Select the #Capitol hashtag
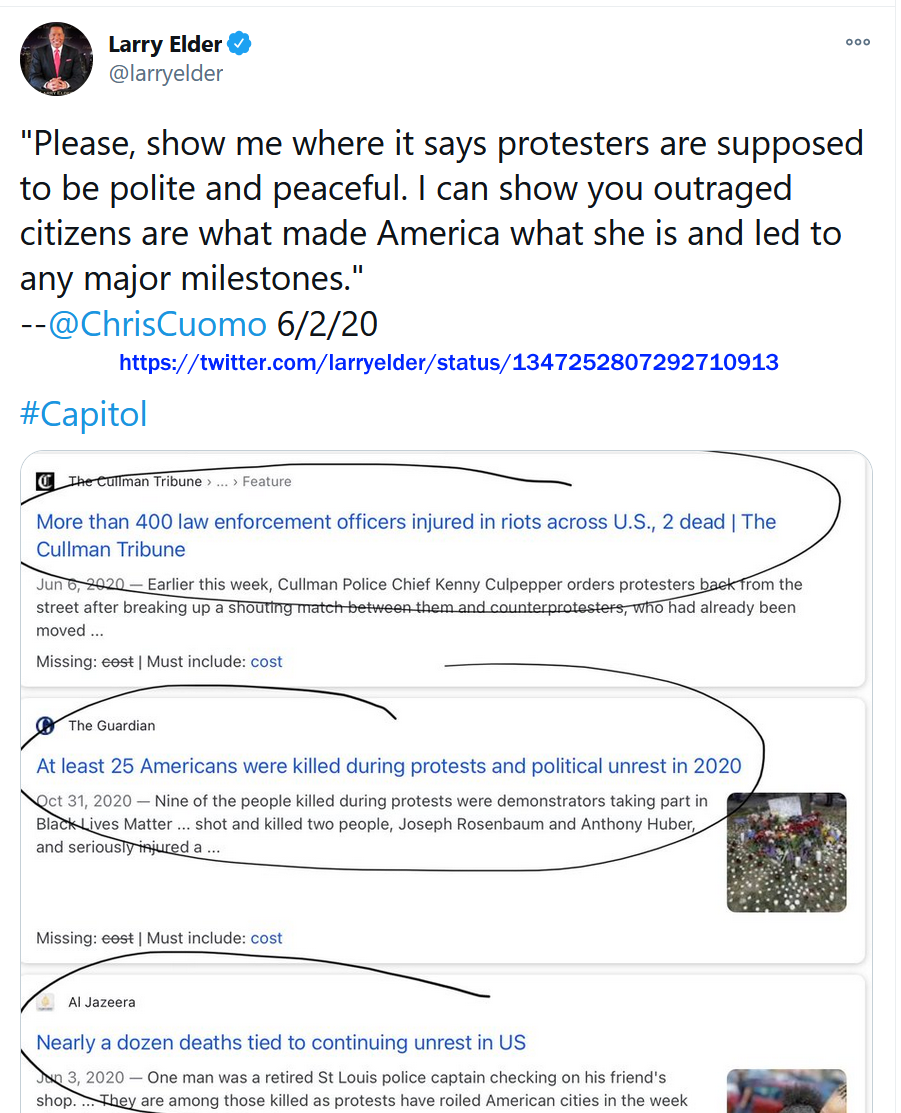The height and width of the screenshot is (1113, 901). click(x=83, y=413)
